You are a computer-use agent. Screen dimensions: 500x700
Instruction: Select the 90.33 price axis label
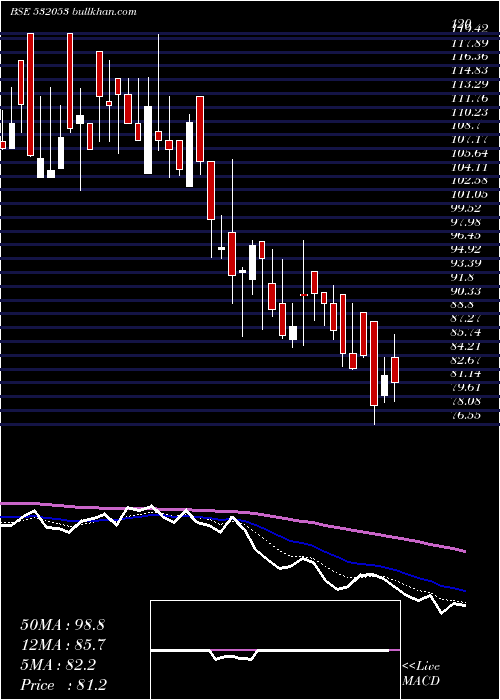[x=468, y=291]
